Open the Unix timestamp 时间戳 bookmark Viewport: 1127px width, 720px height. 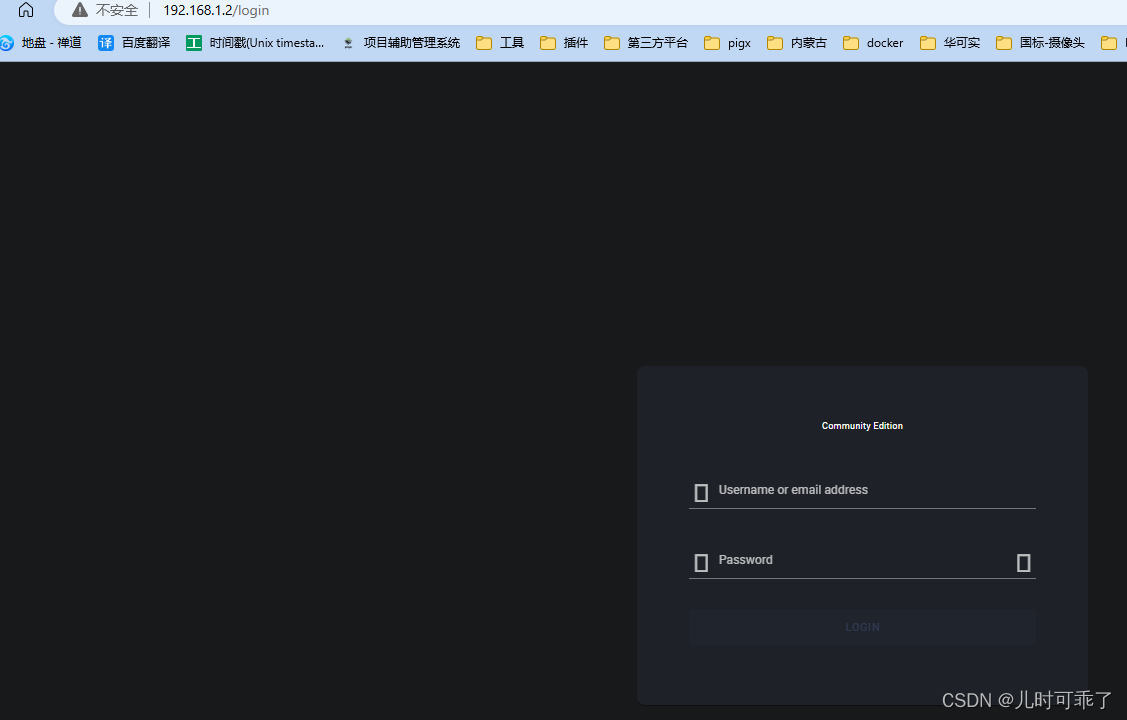click(254, 42)
